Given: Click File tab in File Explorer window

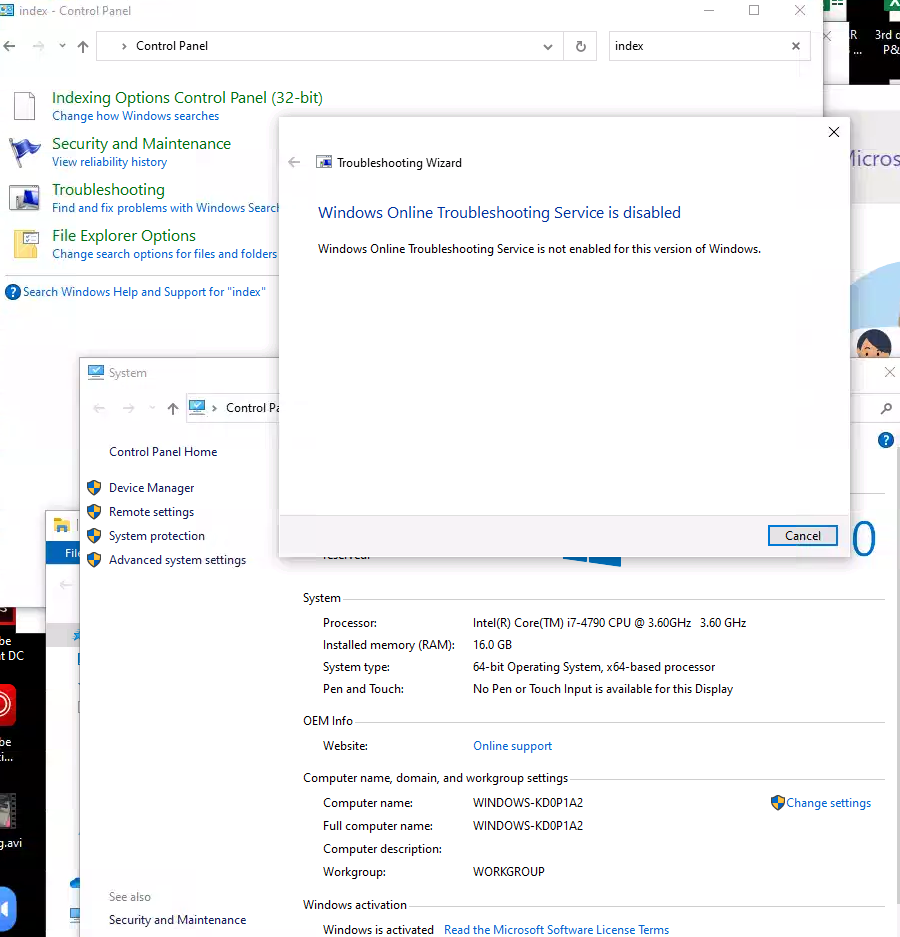Looking at the screenshot, I should (x=72, y=553).
